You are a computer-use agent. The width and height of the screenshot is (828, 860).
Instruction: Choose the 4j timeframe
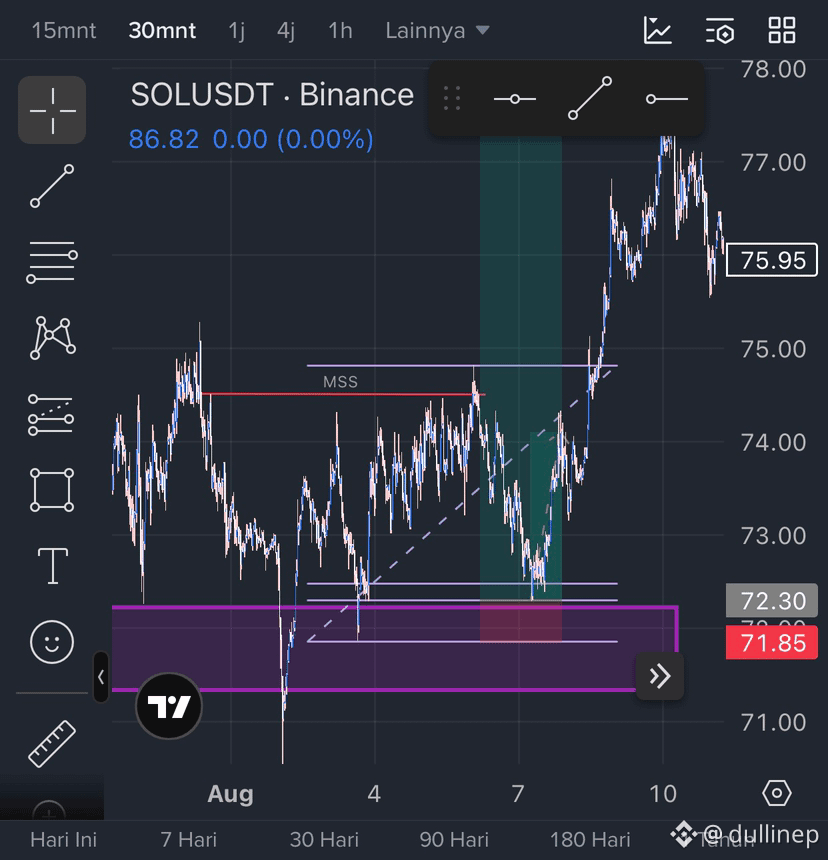pos(286,30)
